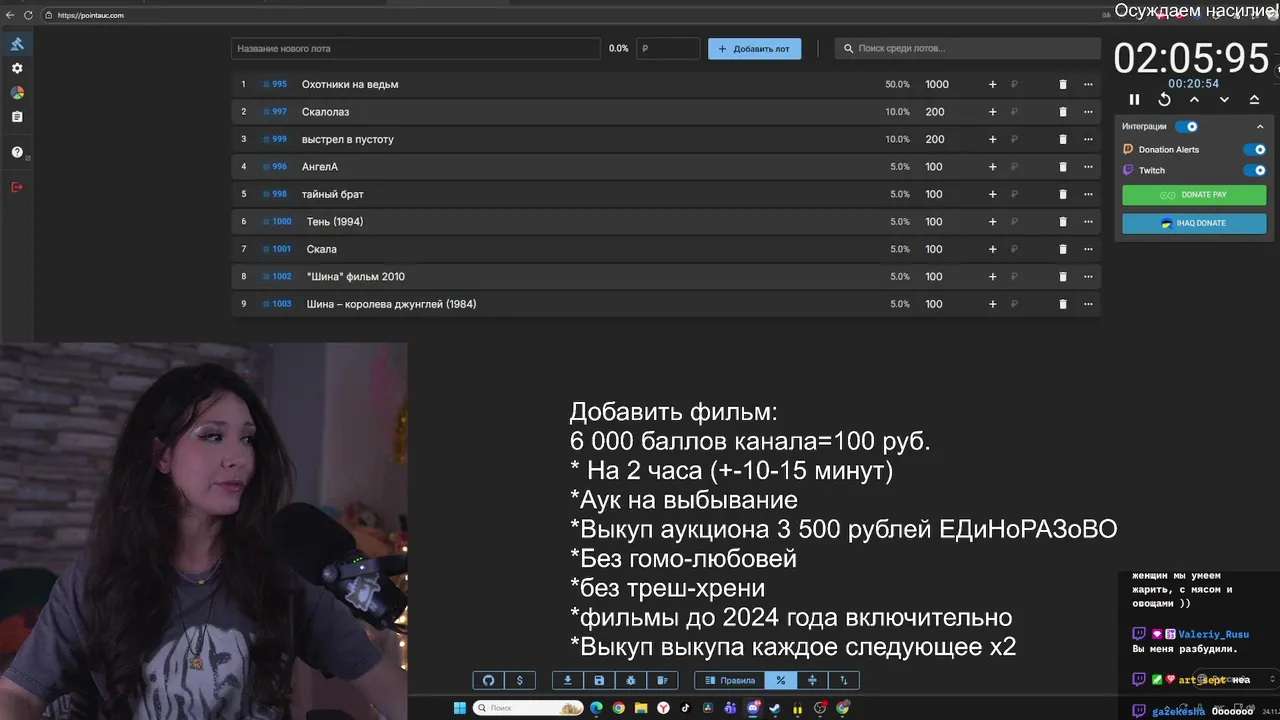
Task: Click the red logout icon
Action: (x=17, y=187)
